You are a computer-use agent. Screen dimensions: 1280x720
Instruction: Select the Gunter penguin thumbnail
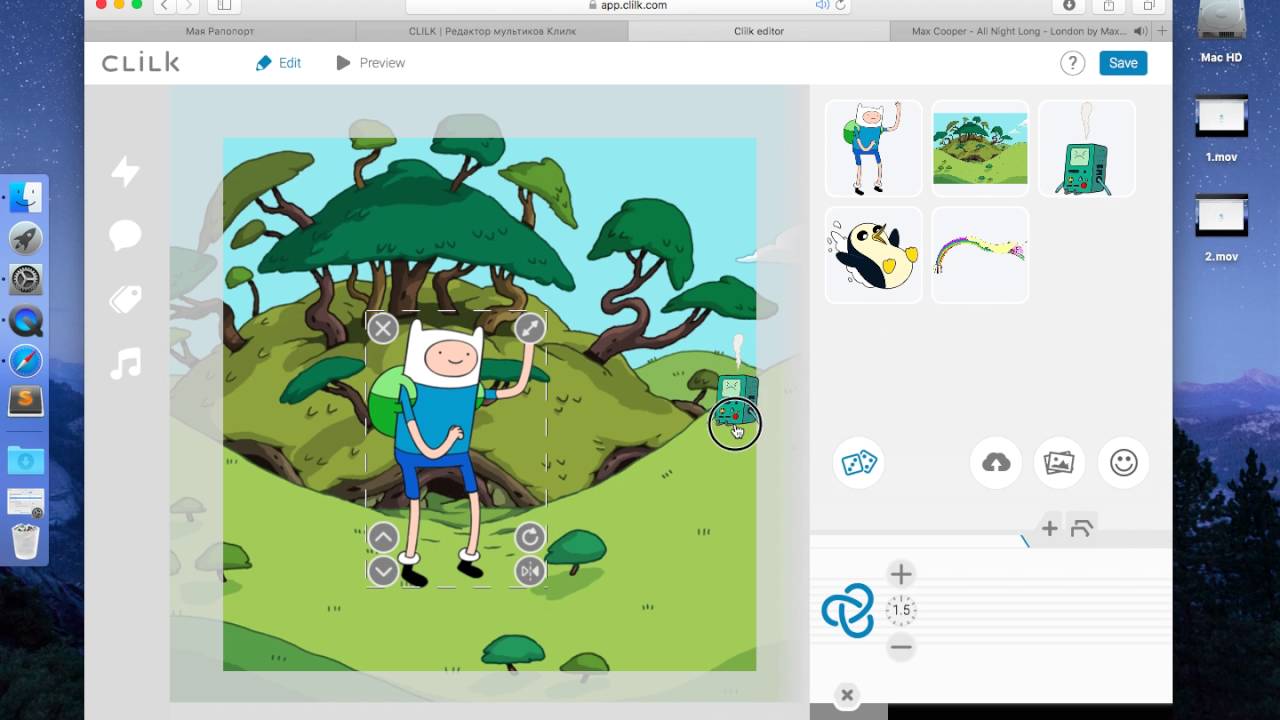[x=874, y=255]
